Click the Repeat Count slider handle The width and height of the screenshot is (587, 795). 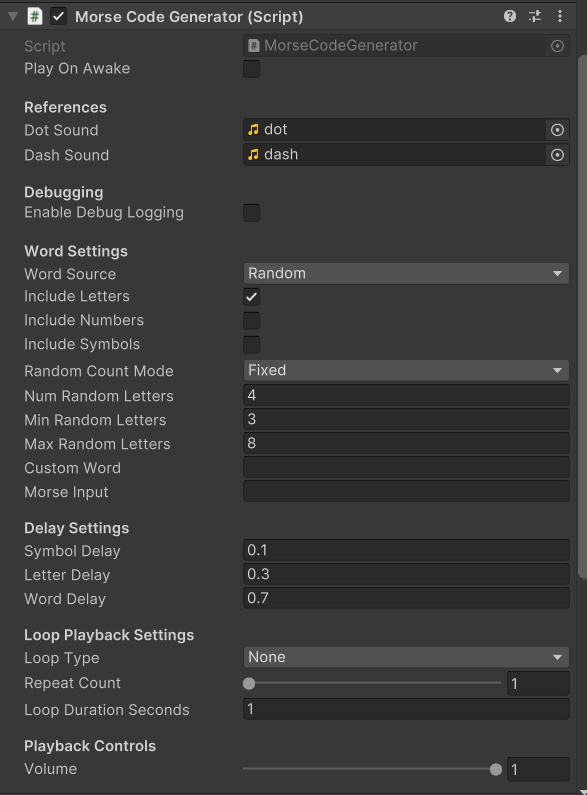(249, 683)
